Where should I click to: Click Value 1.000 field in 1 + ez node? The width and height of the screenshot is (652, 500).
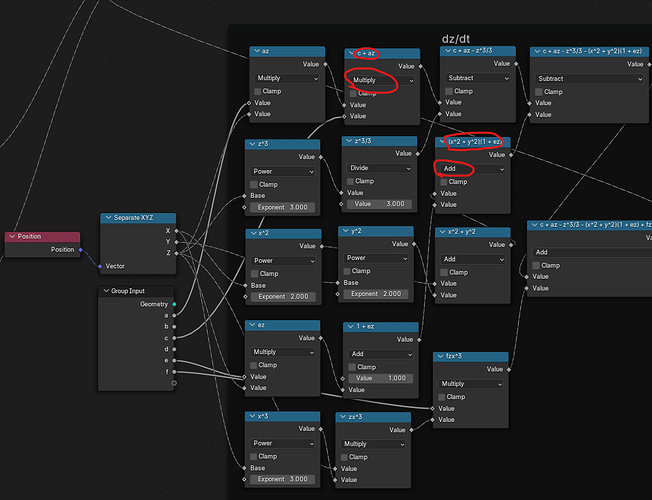381,378
